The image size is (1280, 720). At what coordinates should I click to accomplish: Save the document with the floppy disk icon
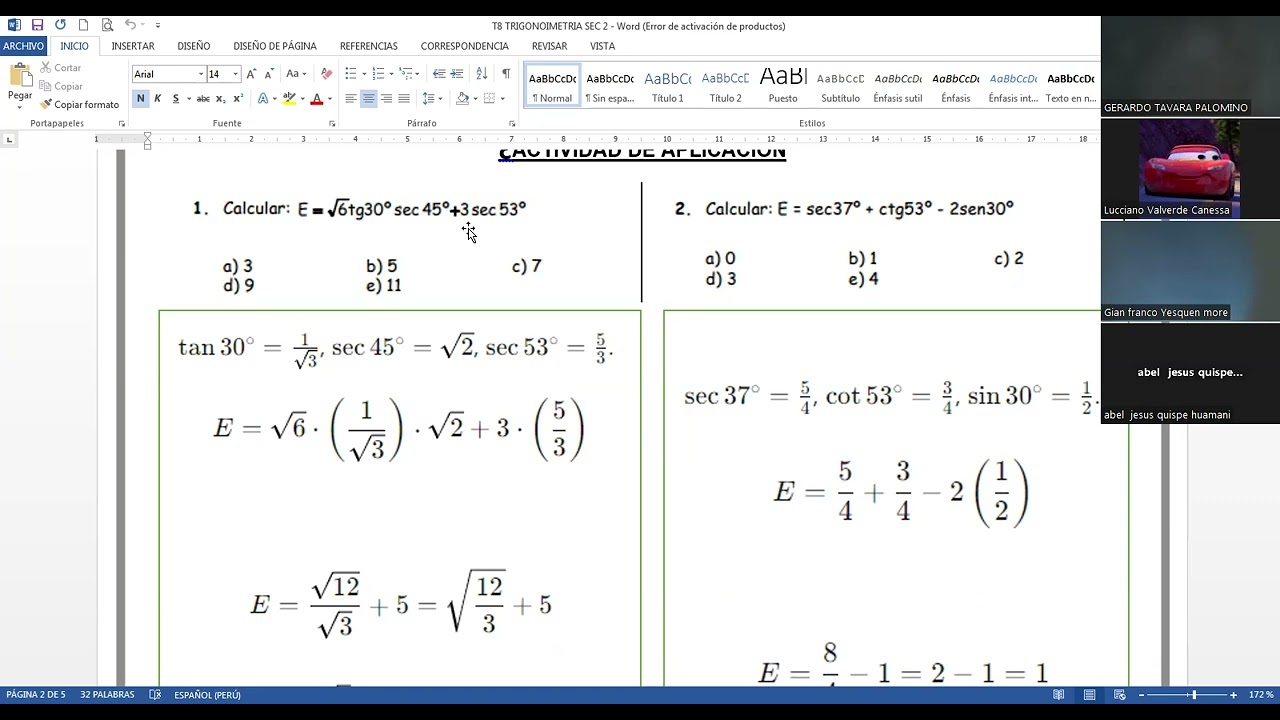[37, 25]
